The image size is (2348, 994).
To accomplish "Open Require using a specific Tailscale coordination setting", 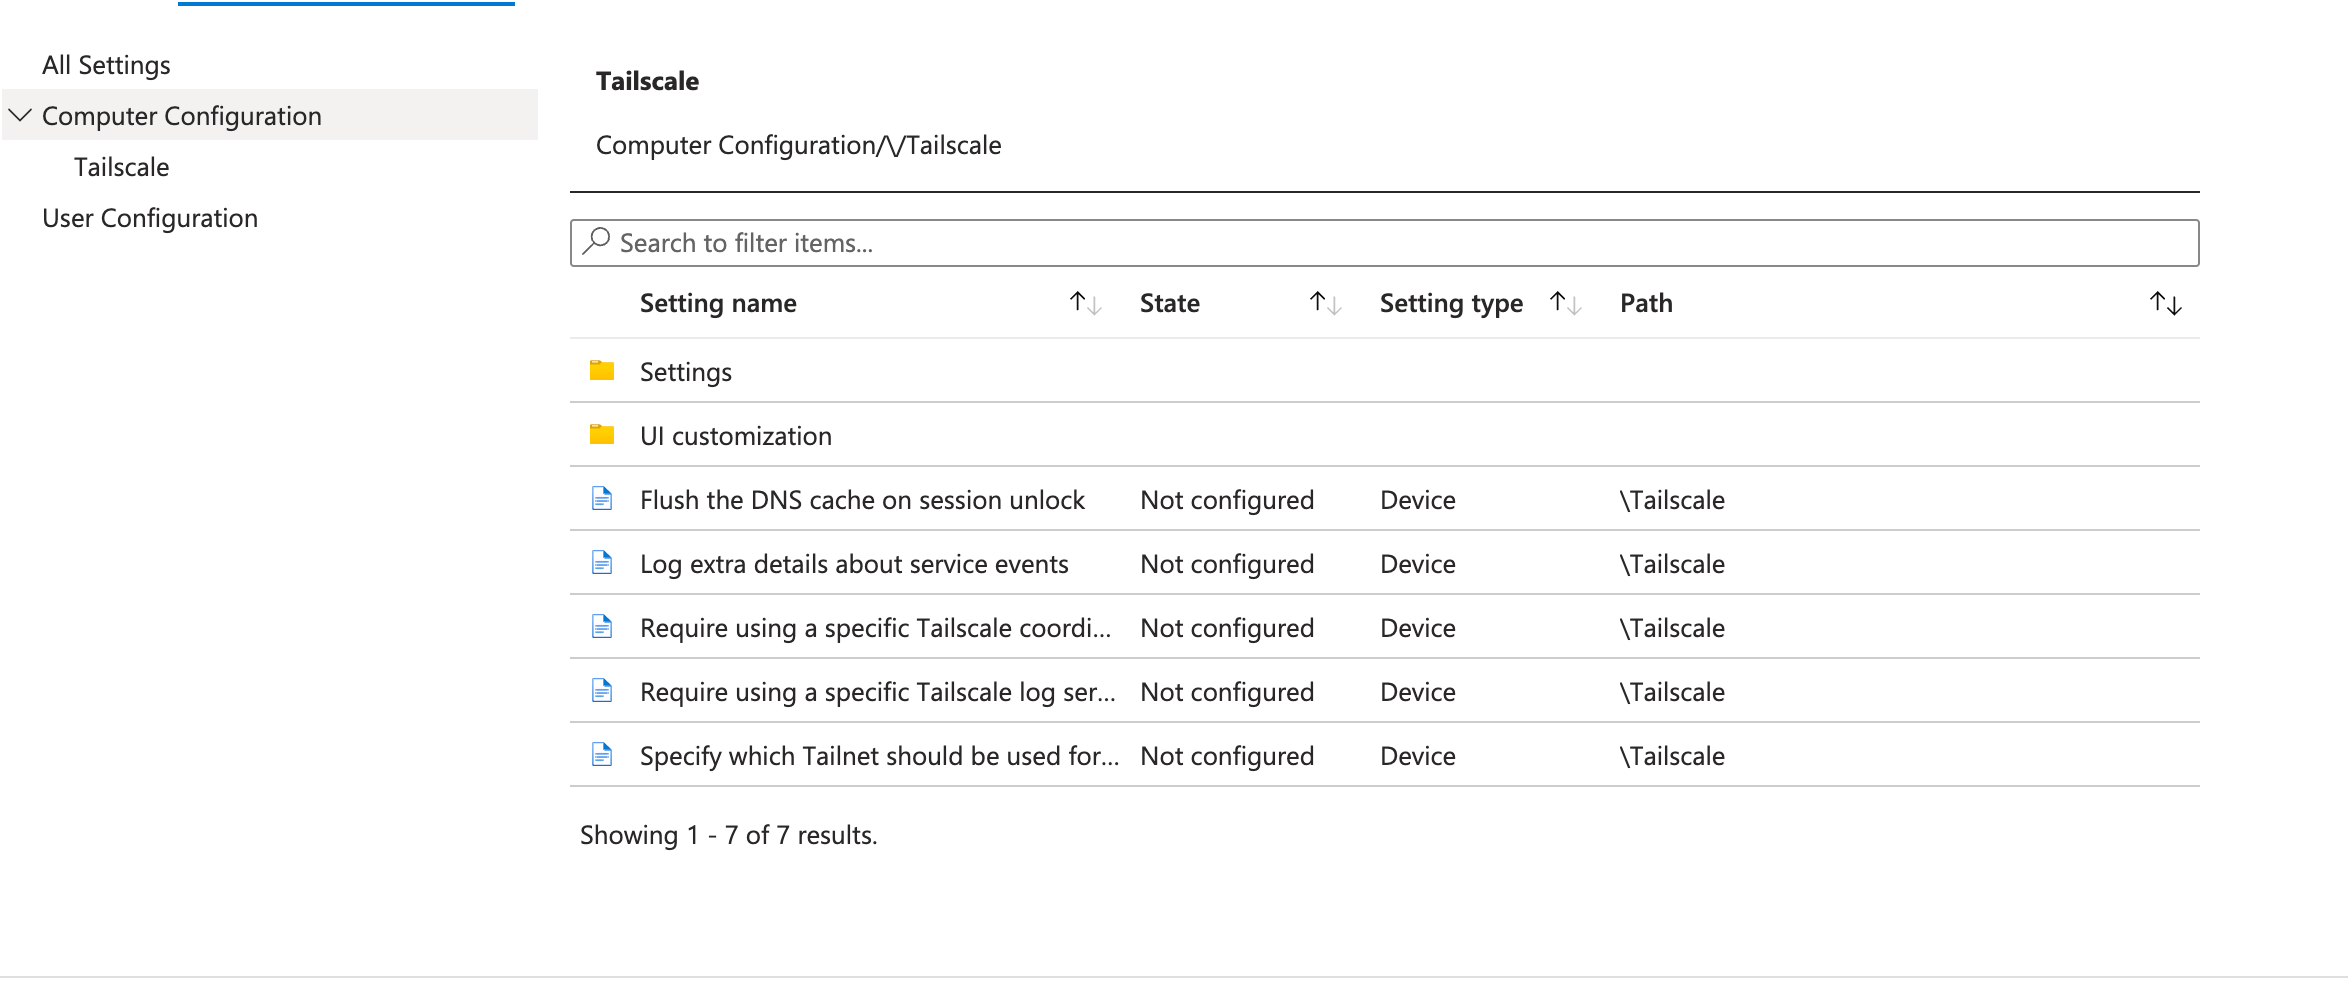I will [875, 628].
